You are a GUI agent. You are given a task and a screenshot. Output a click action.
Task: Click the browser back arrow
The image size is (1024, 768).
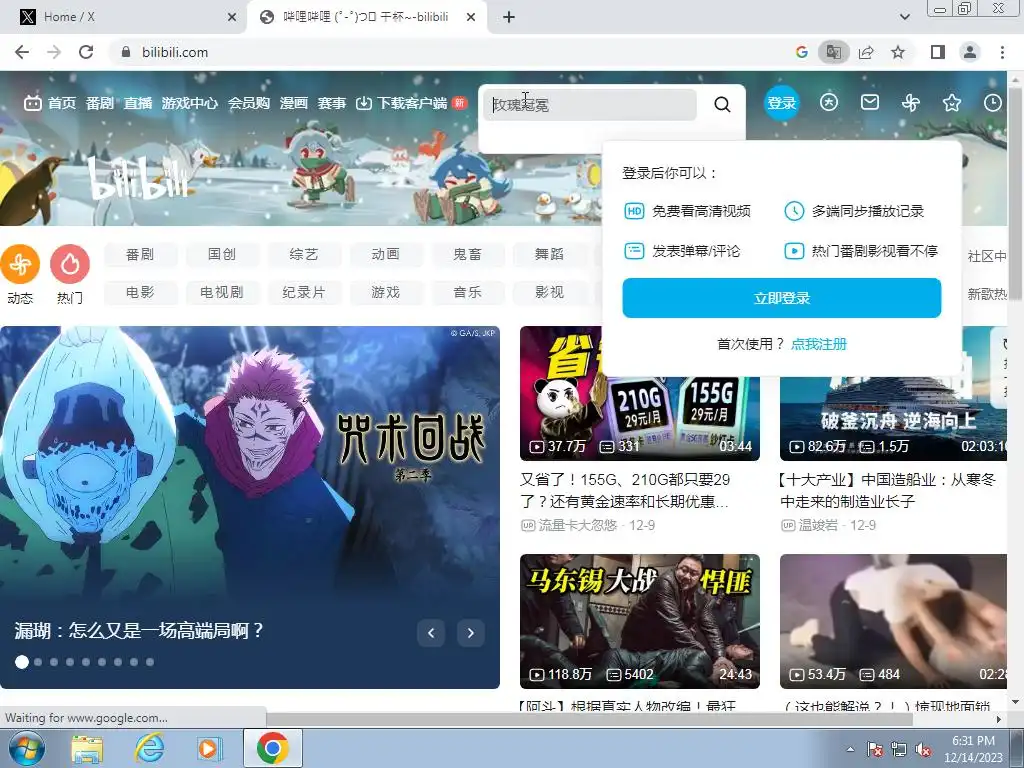point(22,52)
